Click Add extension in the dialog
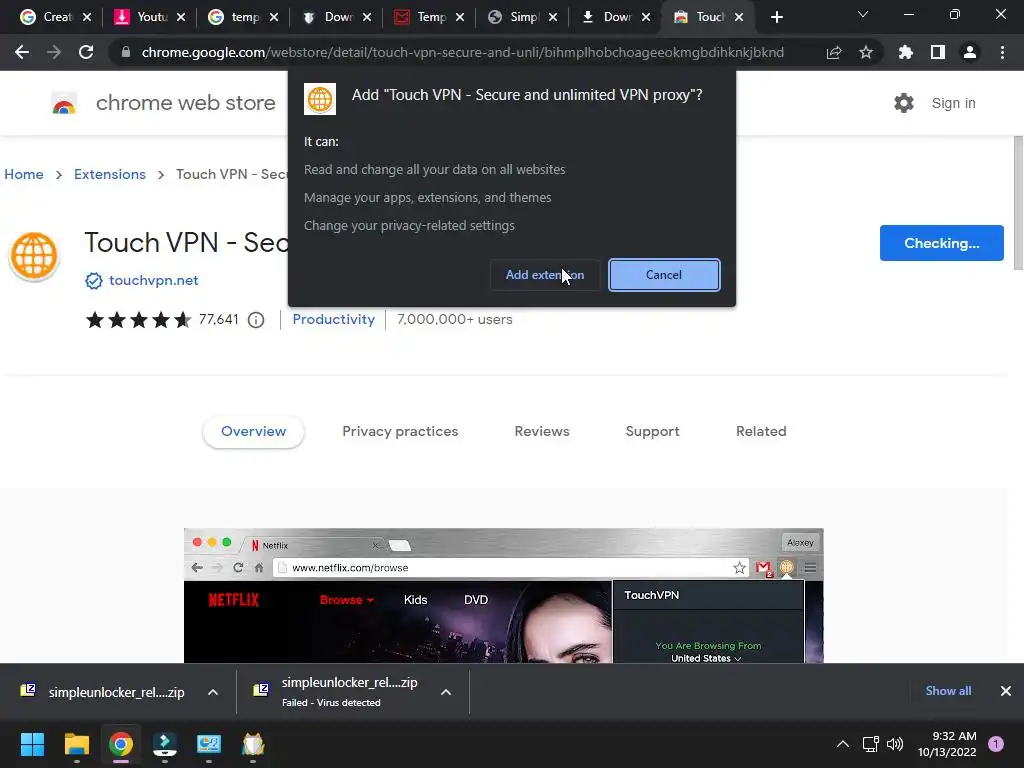The height and width of the screenshot is (768, 1024). click(x=545, y=275)
